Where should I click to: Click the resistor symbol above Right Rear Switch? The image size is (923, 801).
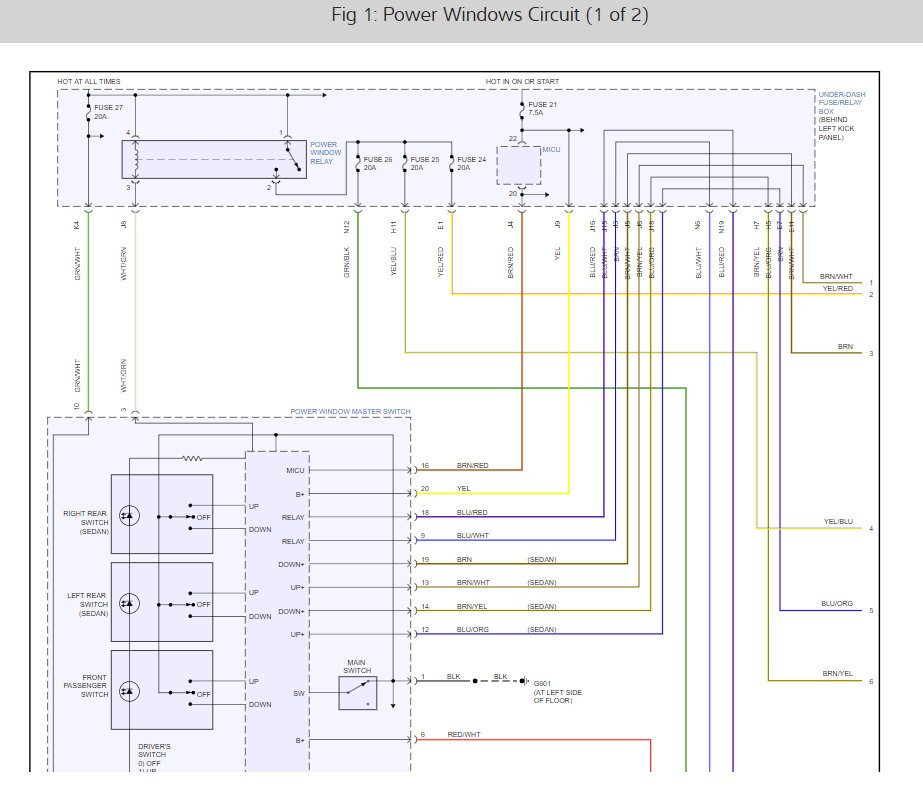192,458
